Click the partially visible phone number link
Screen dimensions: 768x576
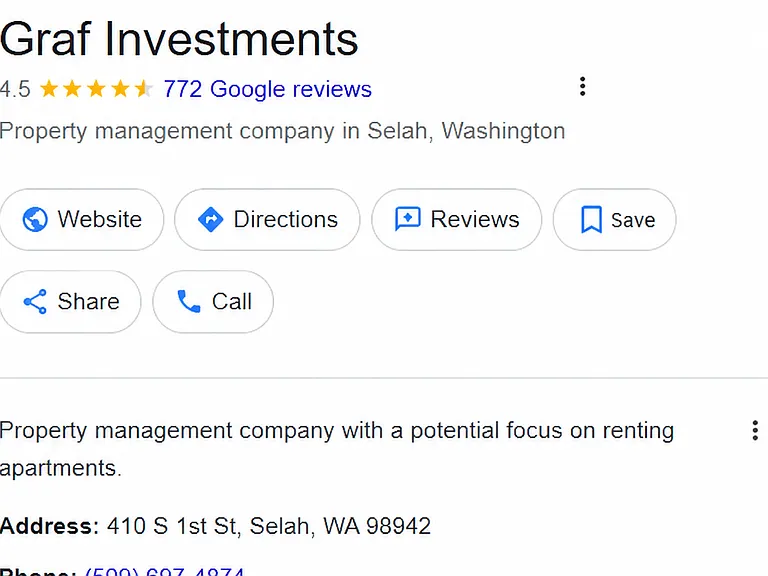165,571
